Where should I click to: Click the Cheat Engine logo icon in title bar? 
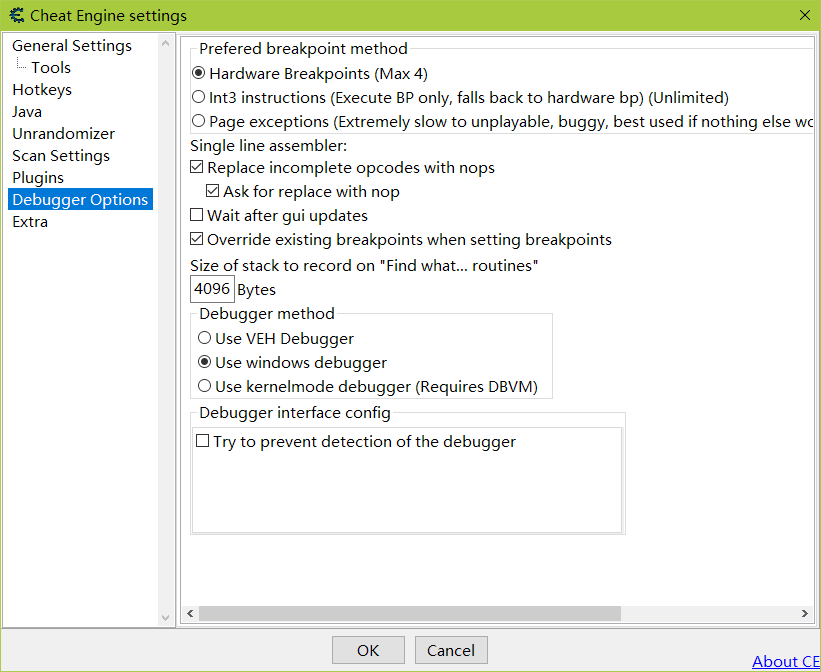click(16, 15)
